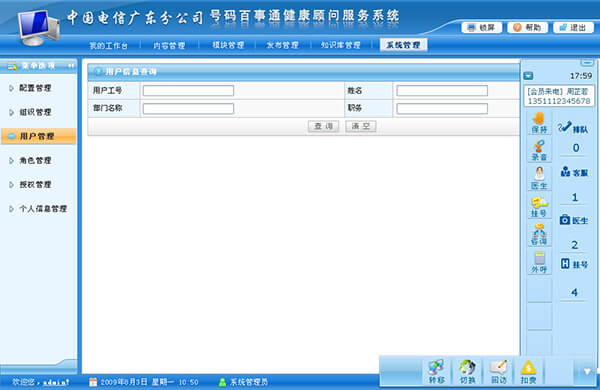Open the 回访 follow-up icon
Screen dimensions: 600x390
pyautogui.click(x=499, y=372)
